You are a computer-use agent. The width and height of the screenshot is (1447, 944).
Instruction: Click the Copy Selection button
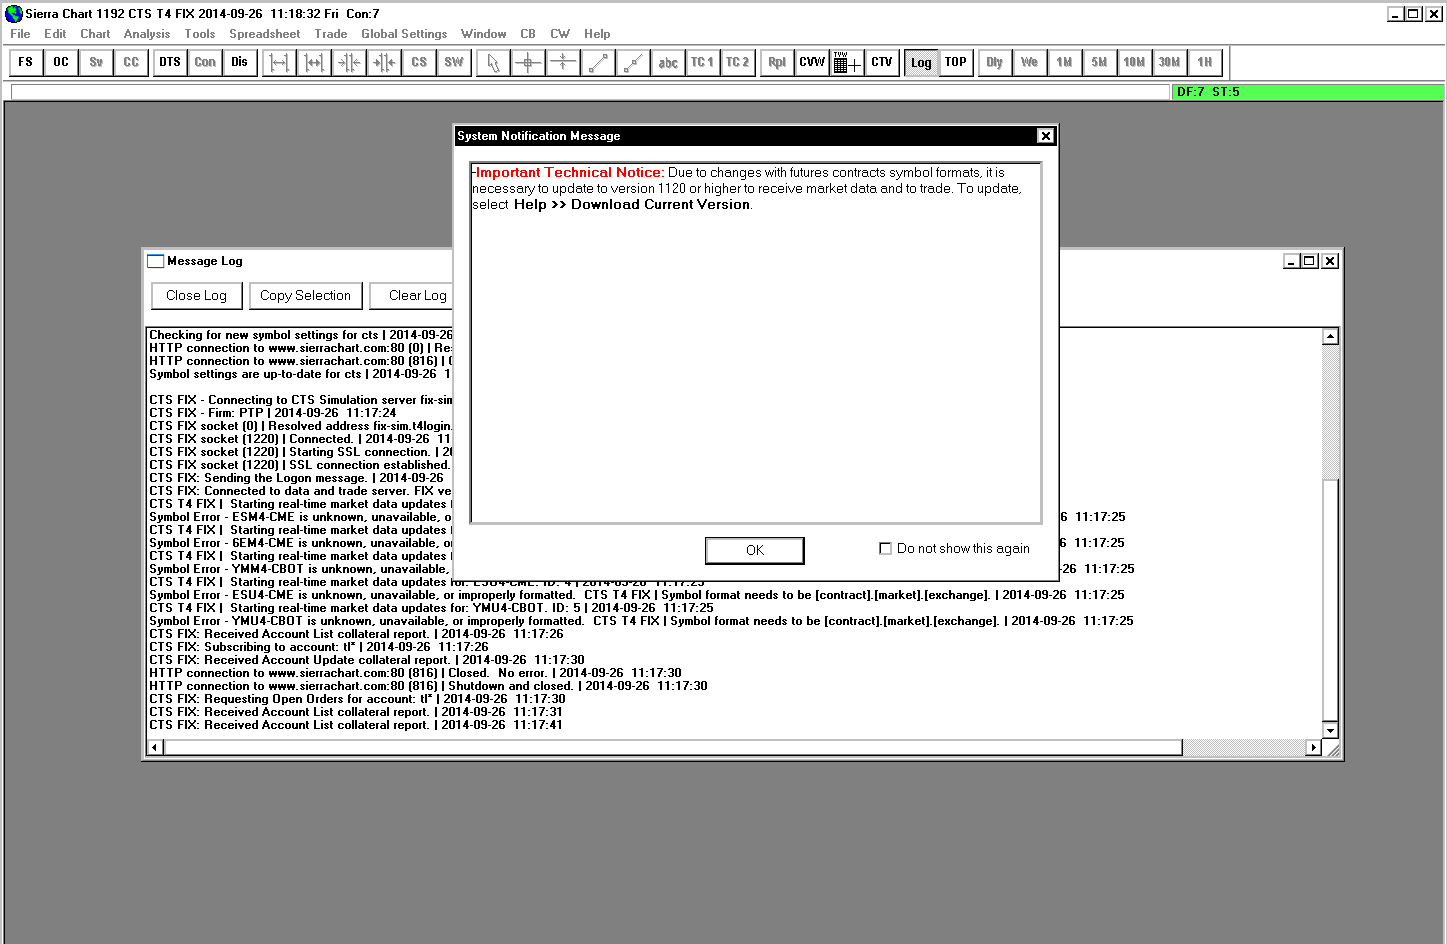(305, 295)
